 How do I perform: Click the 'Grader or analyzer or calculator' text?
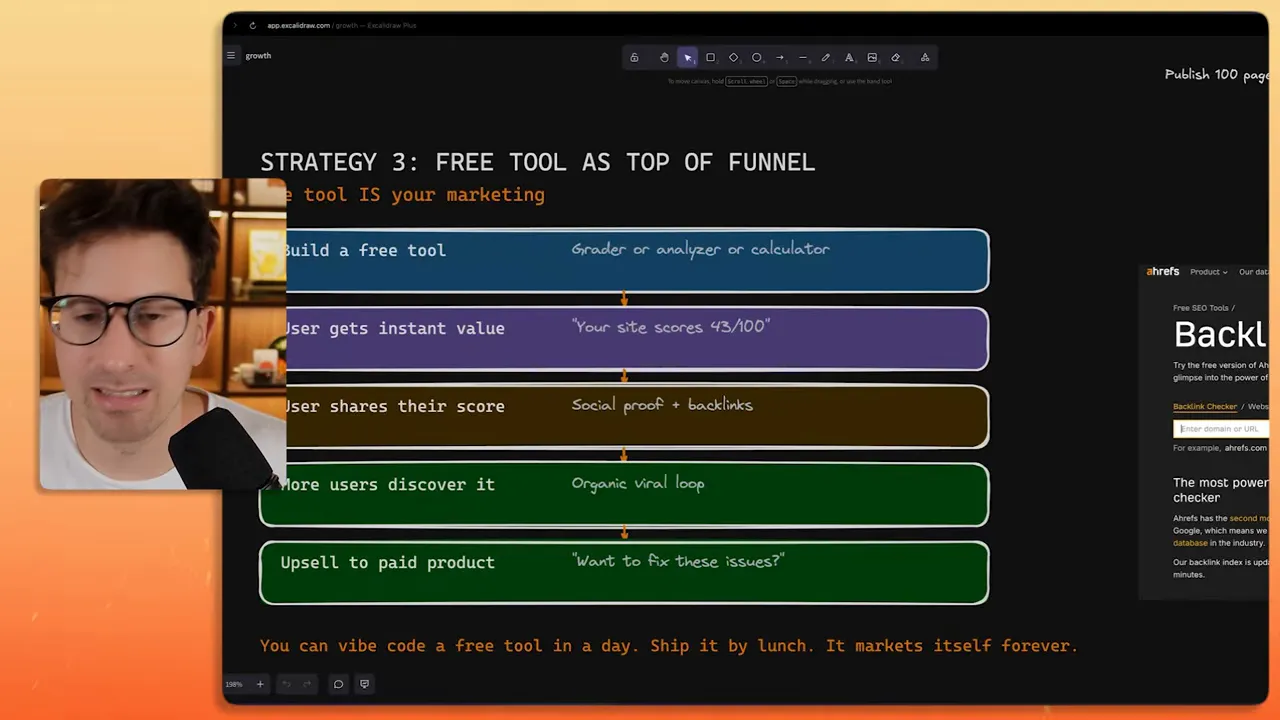point(700,249)
